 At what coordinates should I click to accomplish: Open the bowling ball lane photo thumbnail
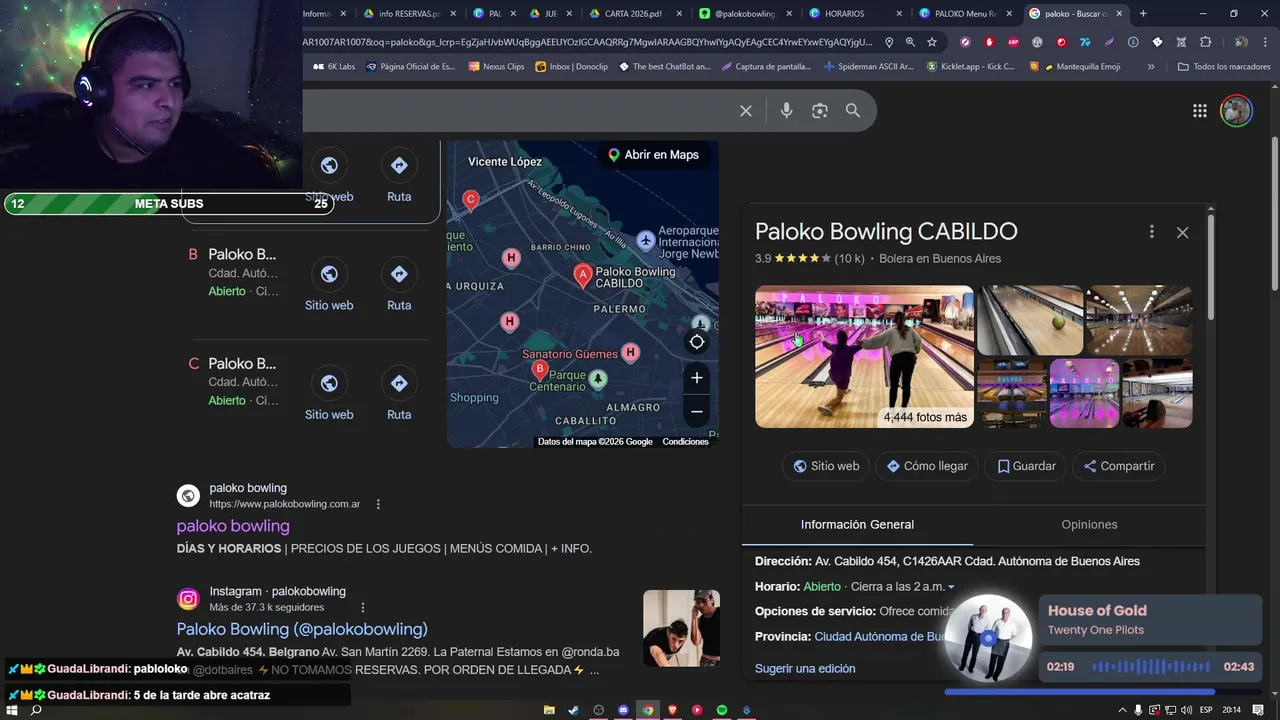pos(1030,320)
